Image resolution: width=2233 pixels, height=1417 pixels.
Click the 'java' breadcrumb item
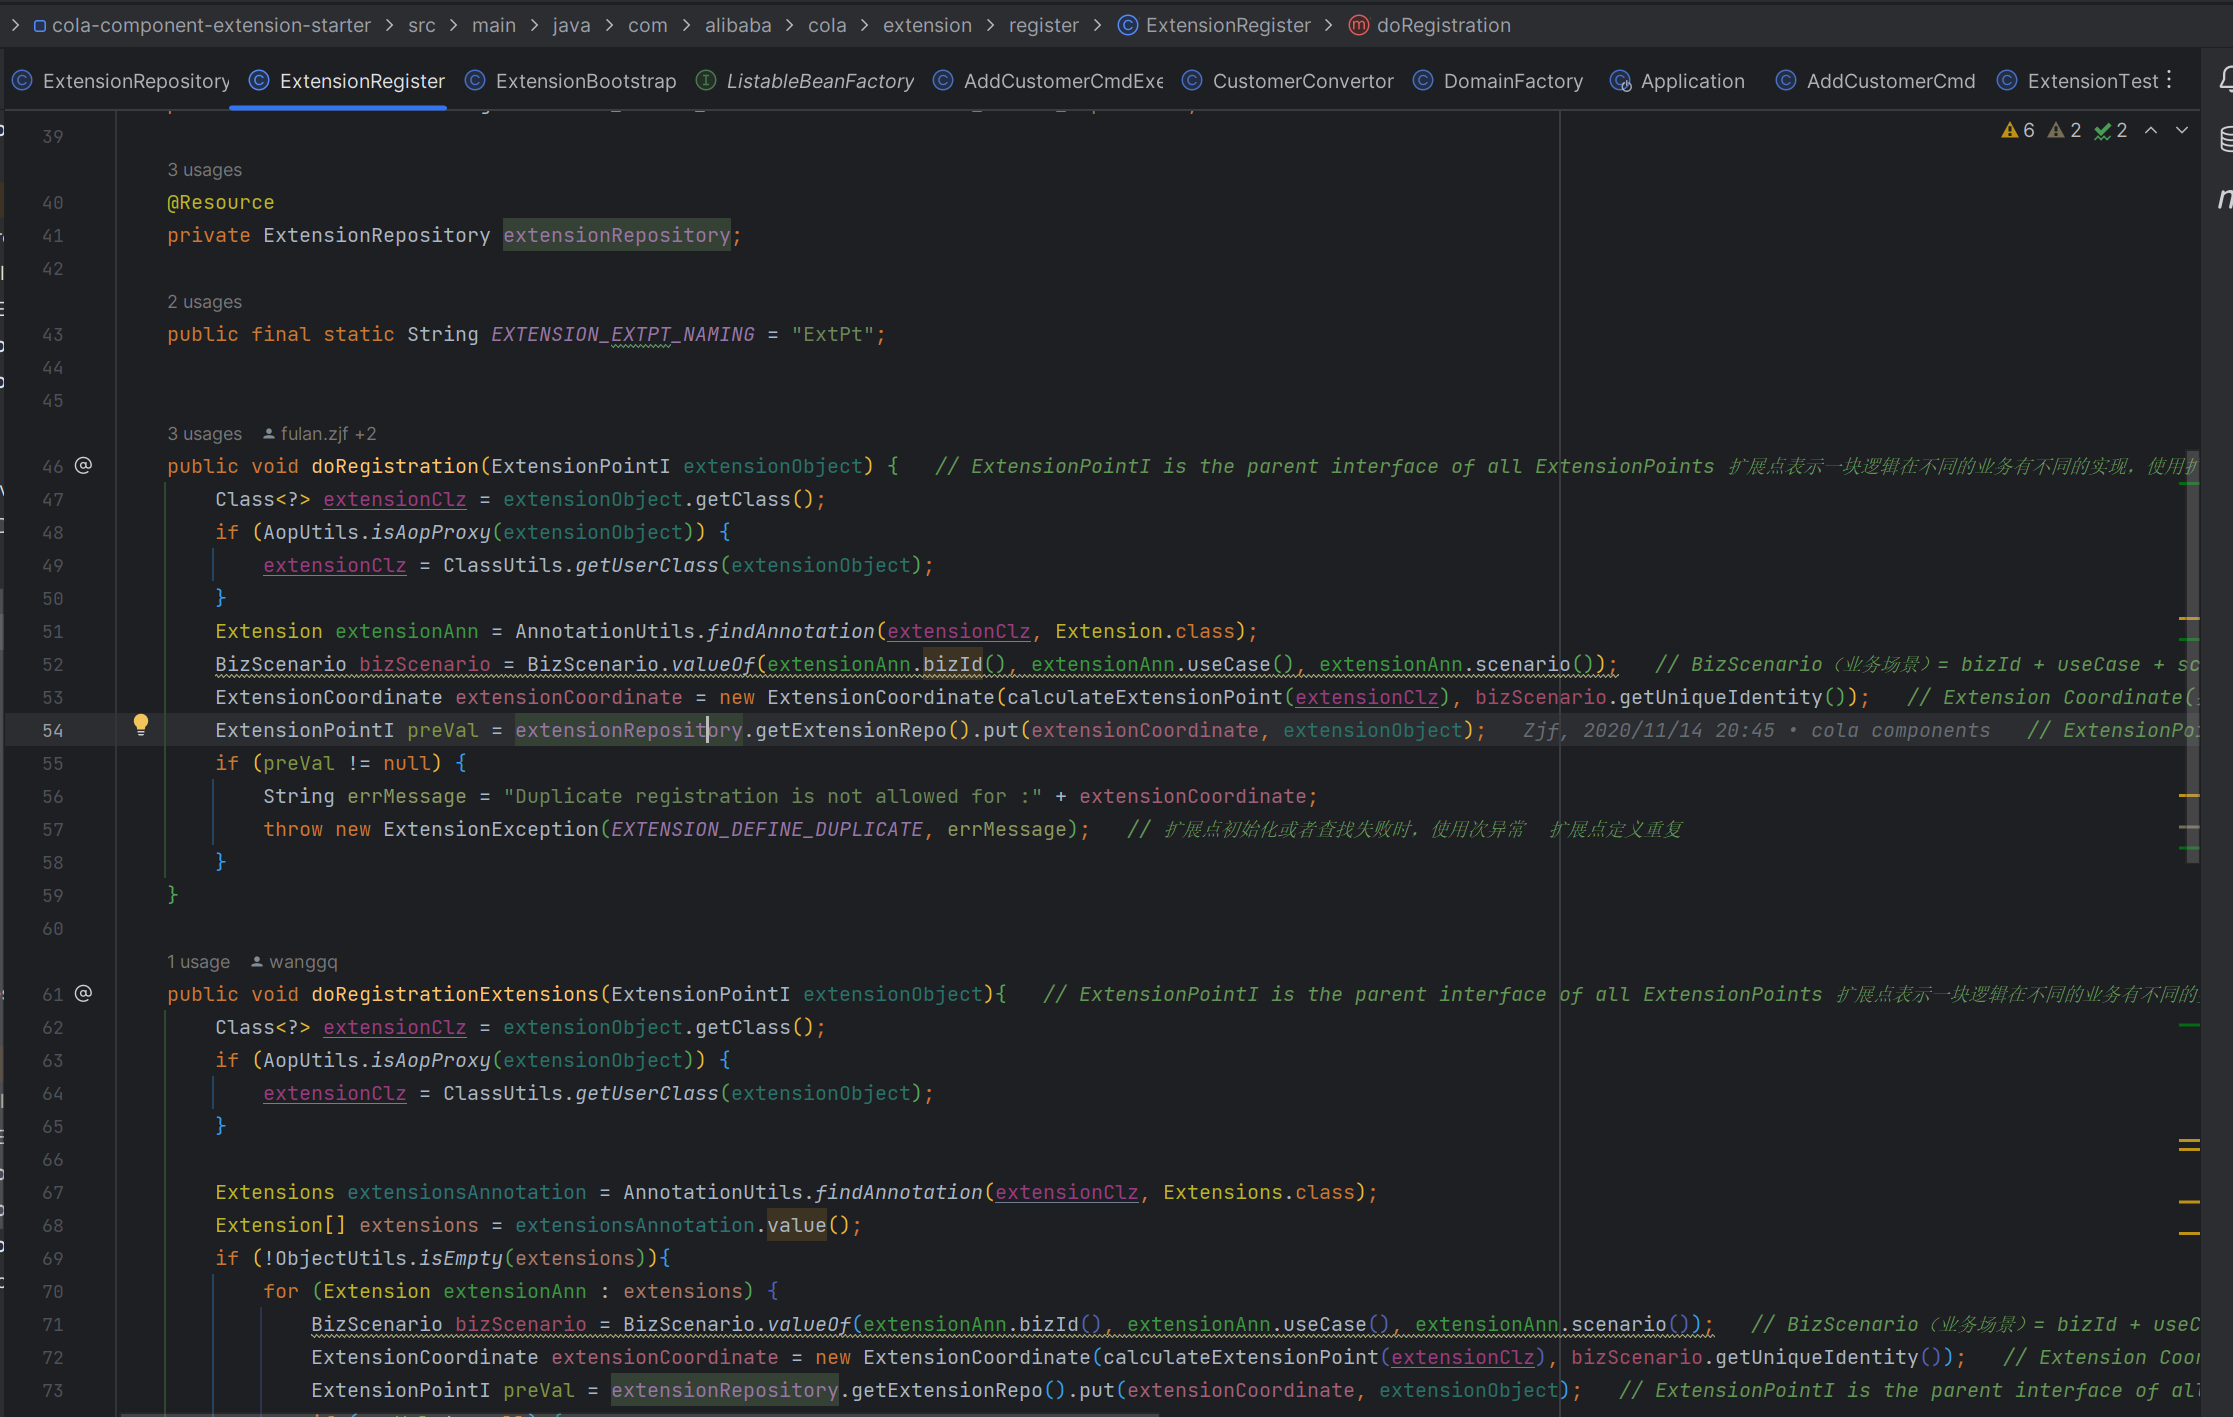pos(571,25)
